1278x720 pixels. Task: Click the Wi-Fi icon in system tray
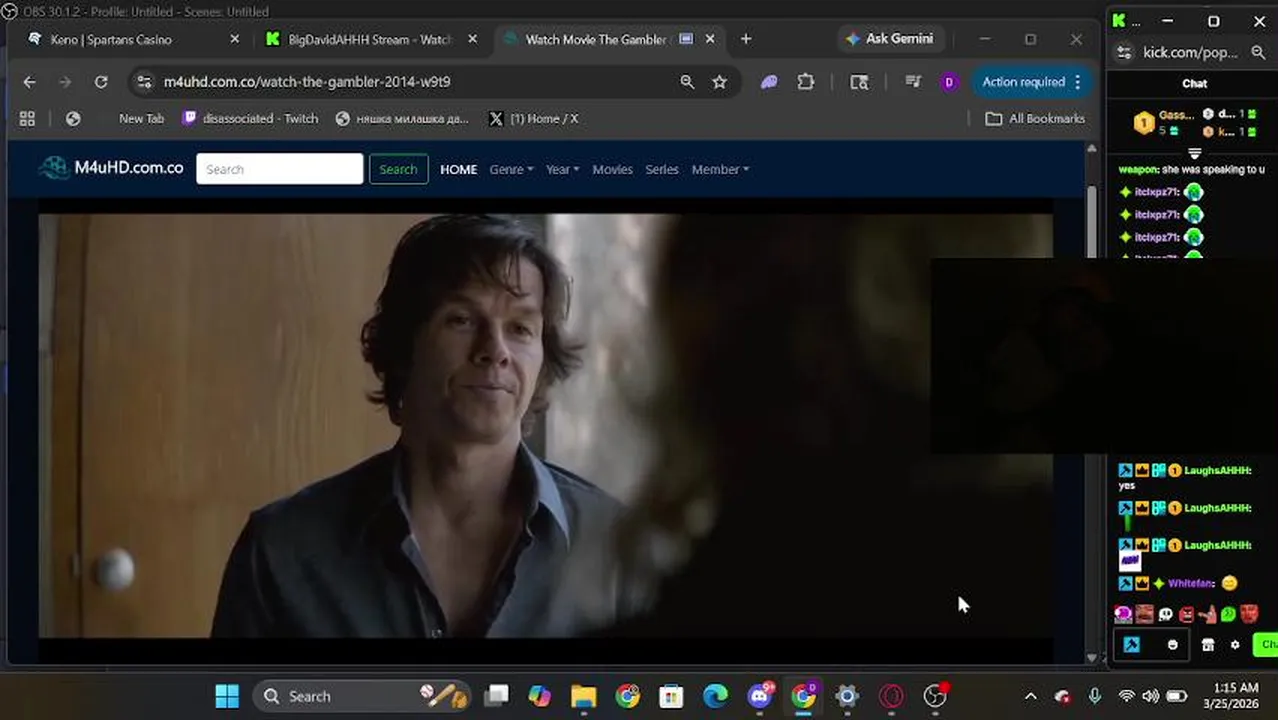(1127, 696)
